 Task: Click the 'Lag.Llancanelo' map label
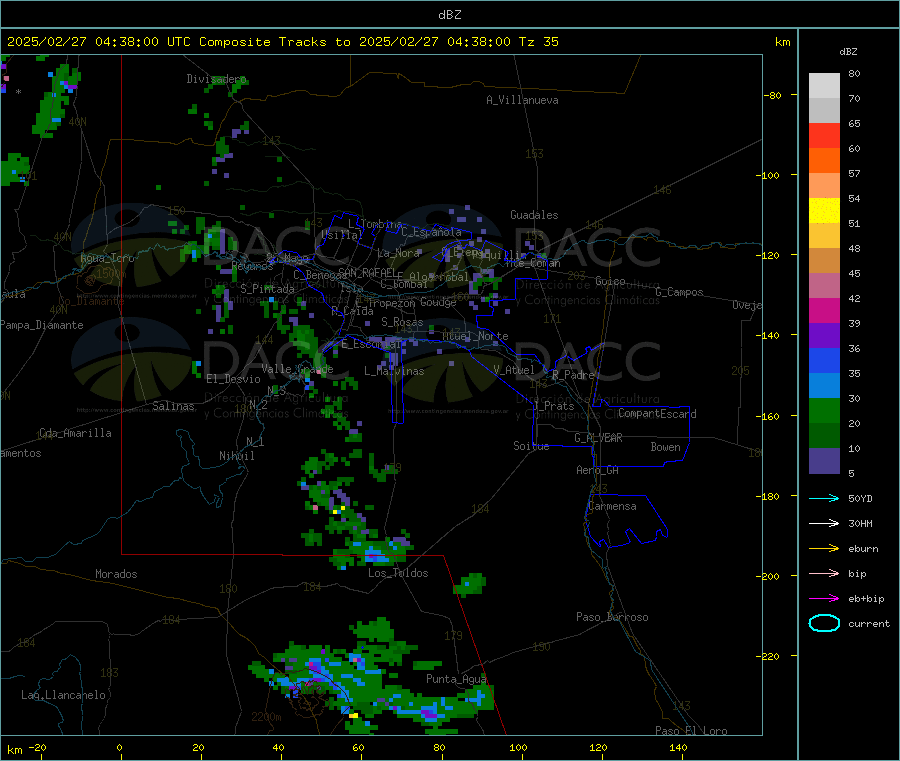[x=63, y=695]
